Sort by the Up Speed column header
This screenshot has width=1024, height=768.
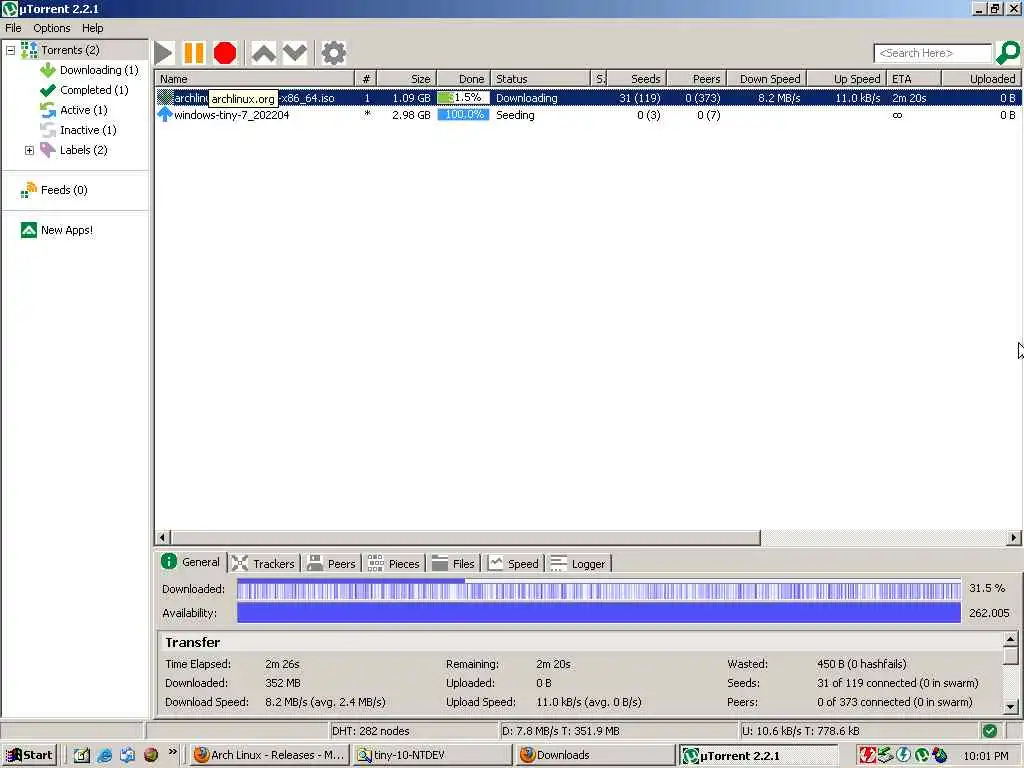pos(847,78)
